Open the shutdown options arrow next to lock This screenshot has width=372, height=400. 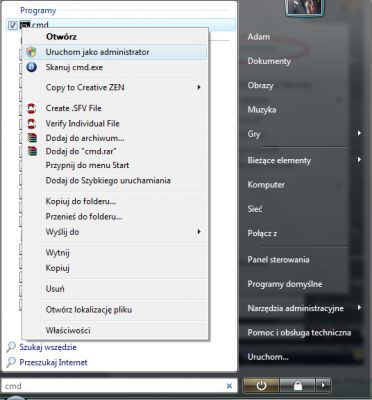click(x=323, y=386)
